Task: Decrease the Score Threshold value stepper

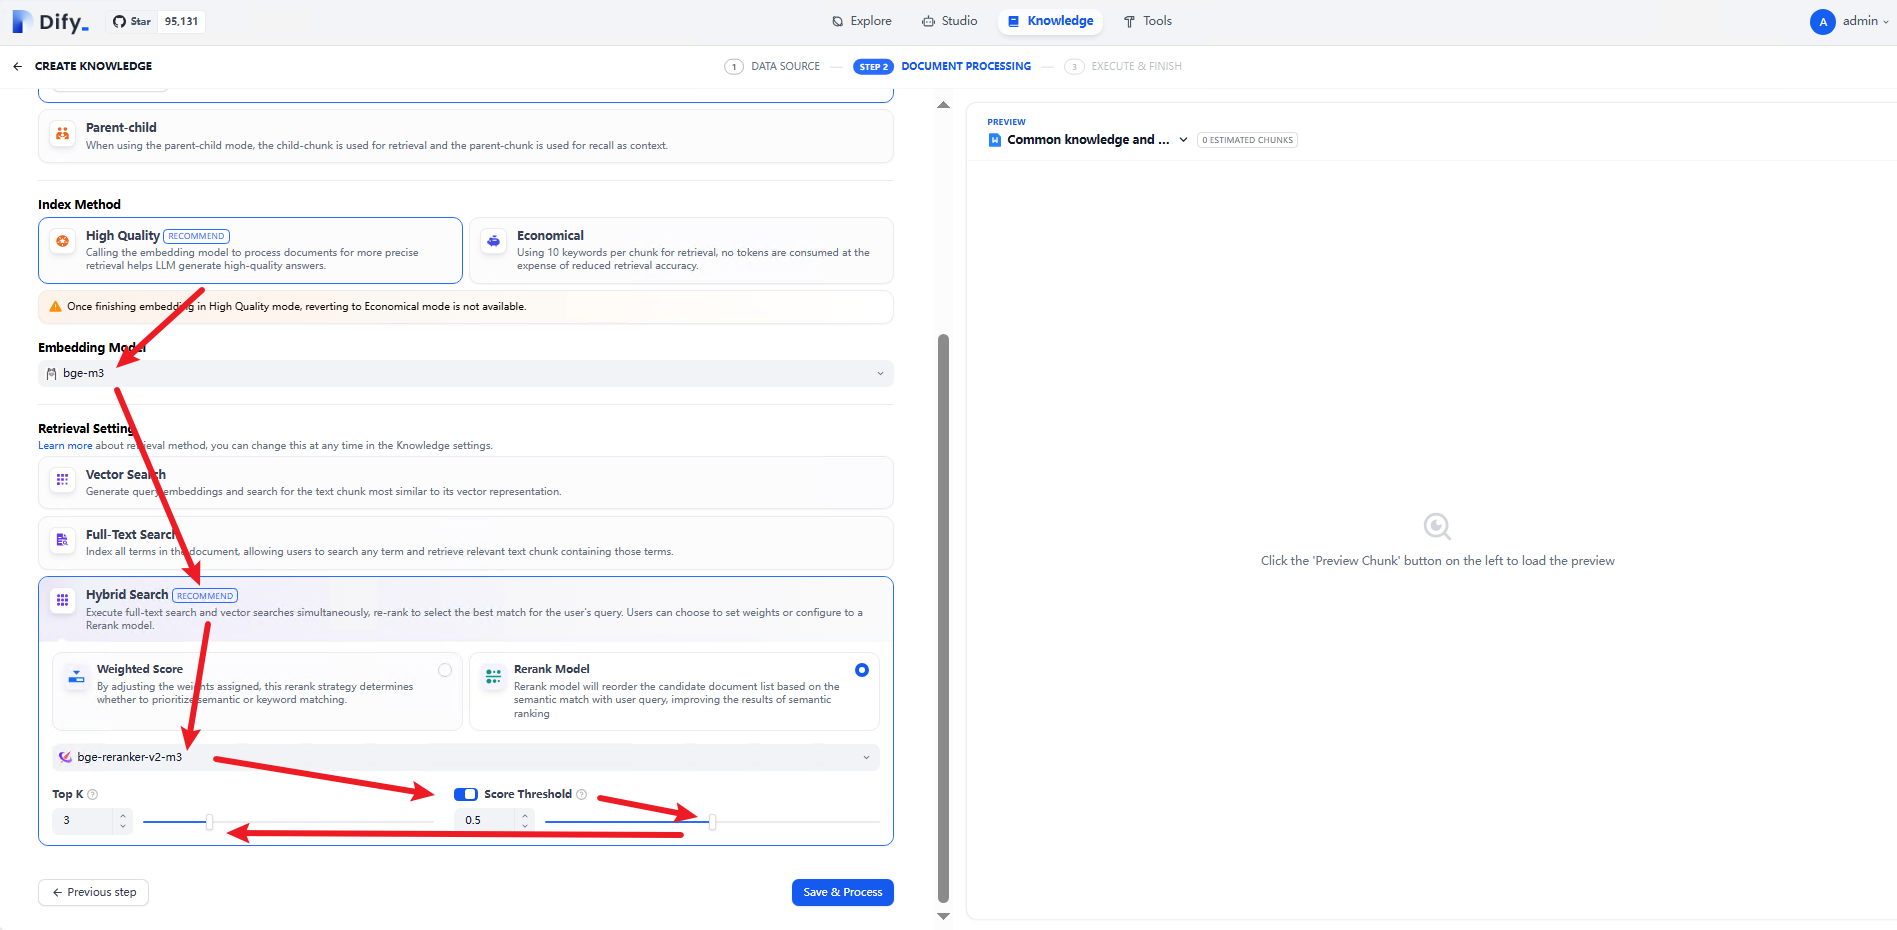Action: point(525,826)
